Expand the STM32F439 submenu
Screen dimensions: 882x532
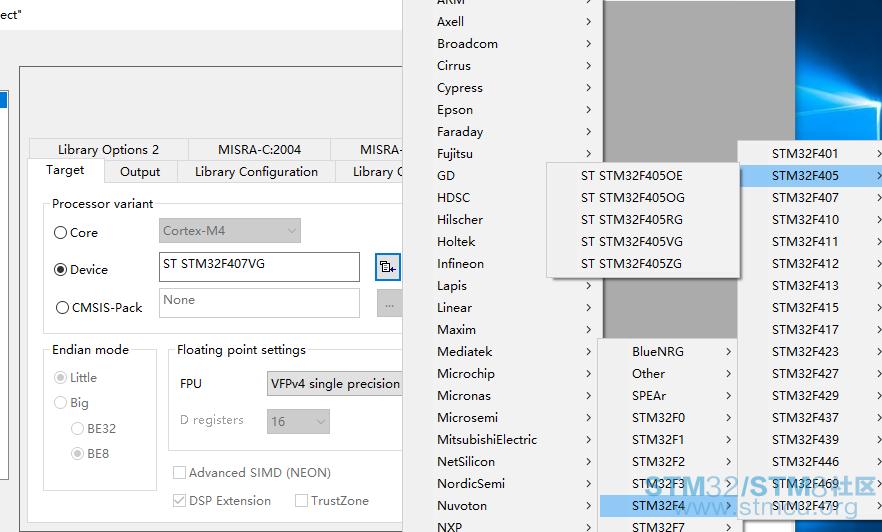point(811,439)
